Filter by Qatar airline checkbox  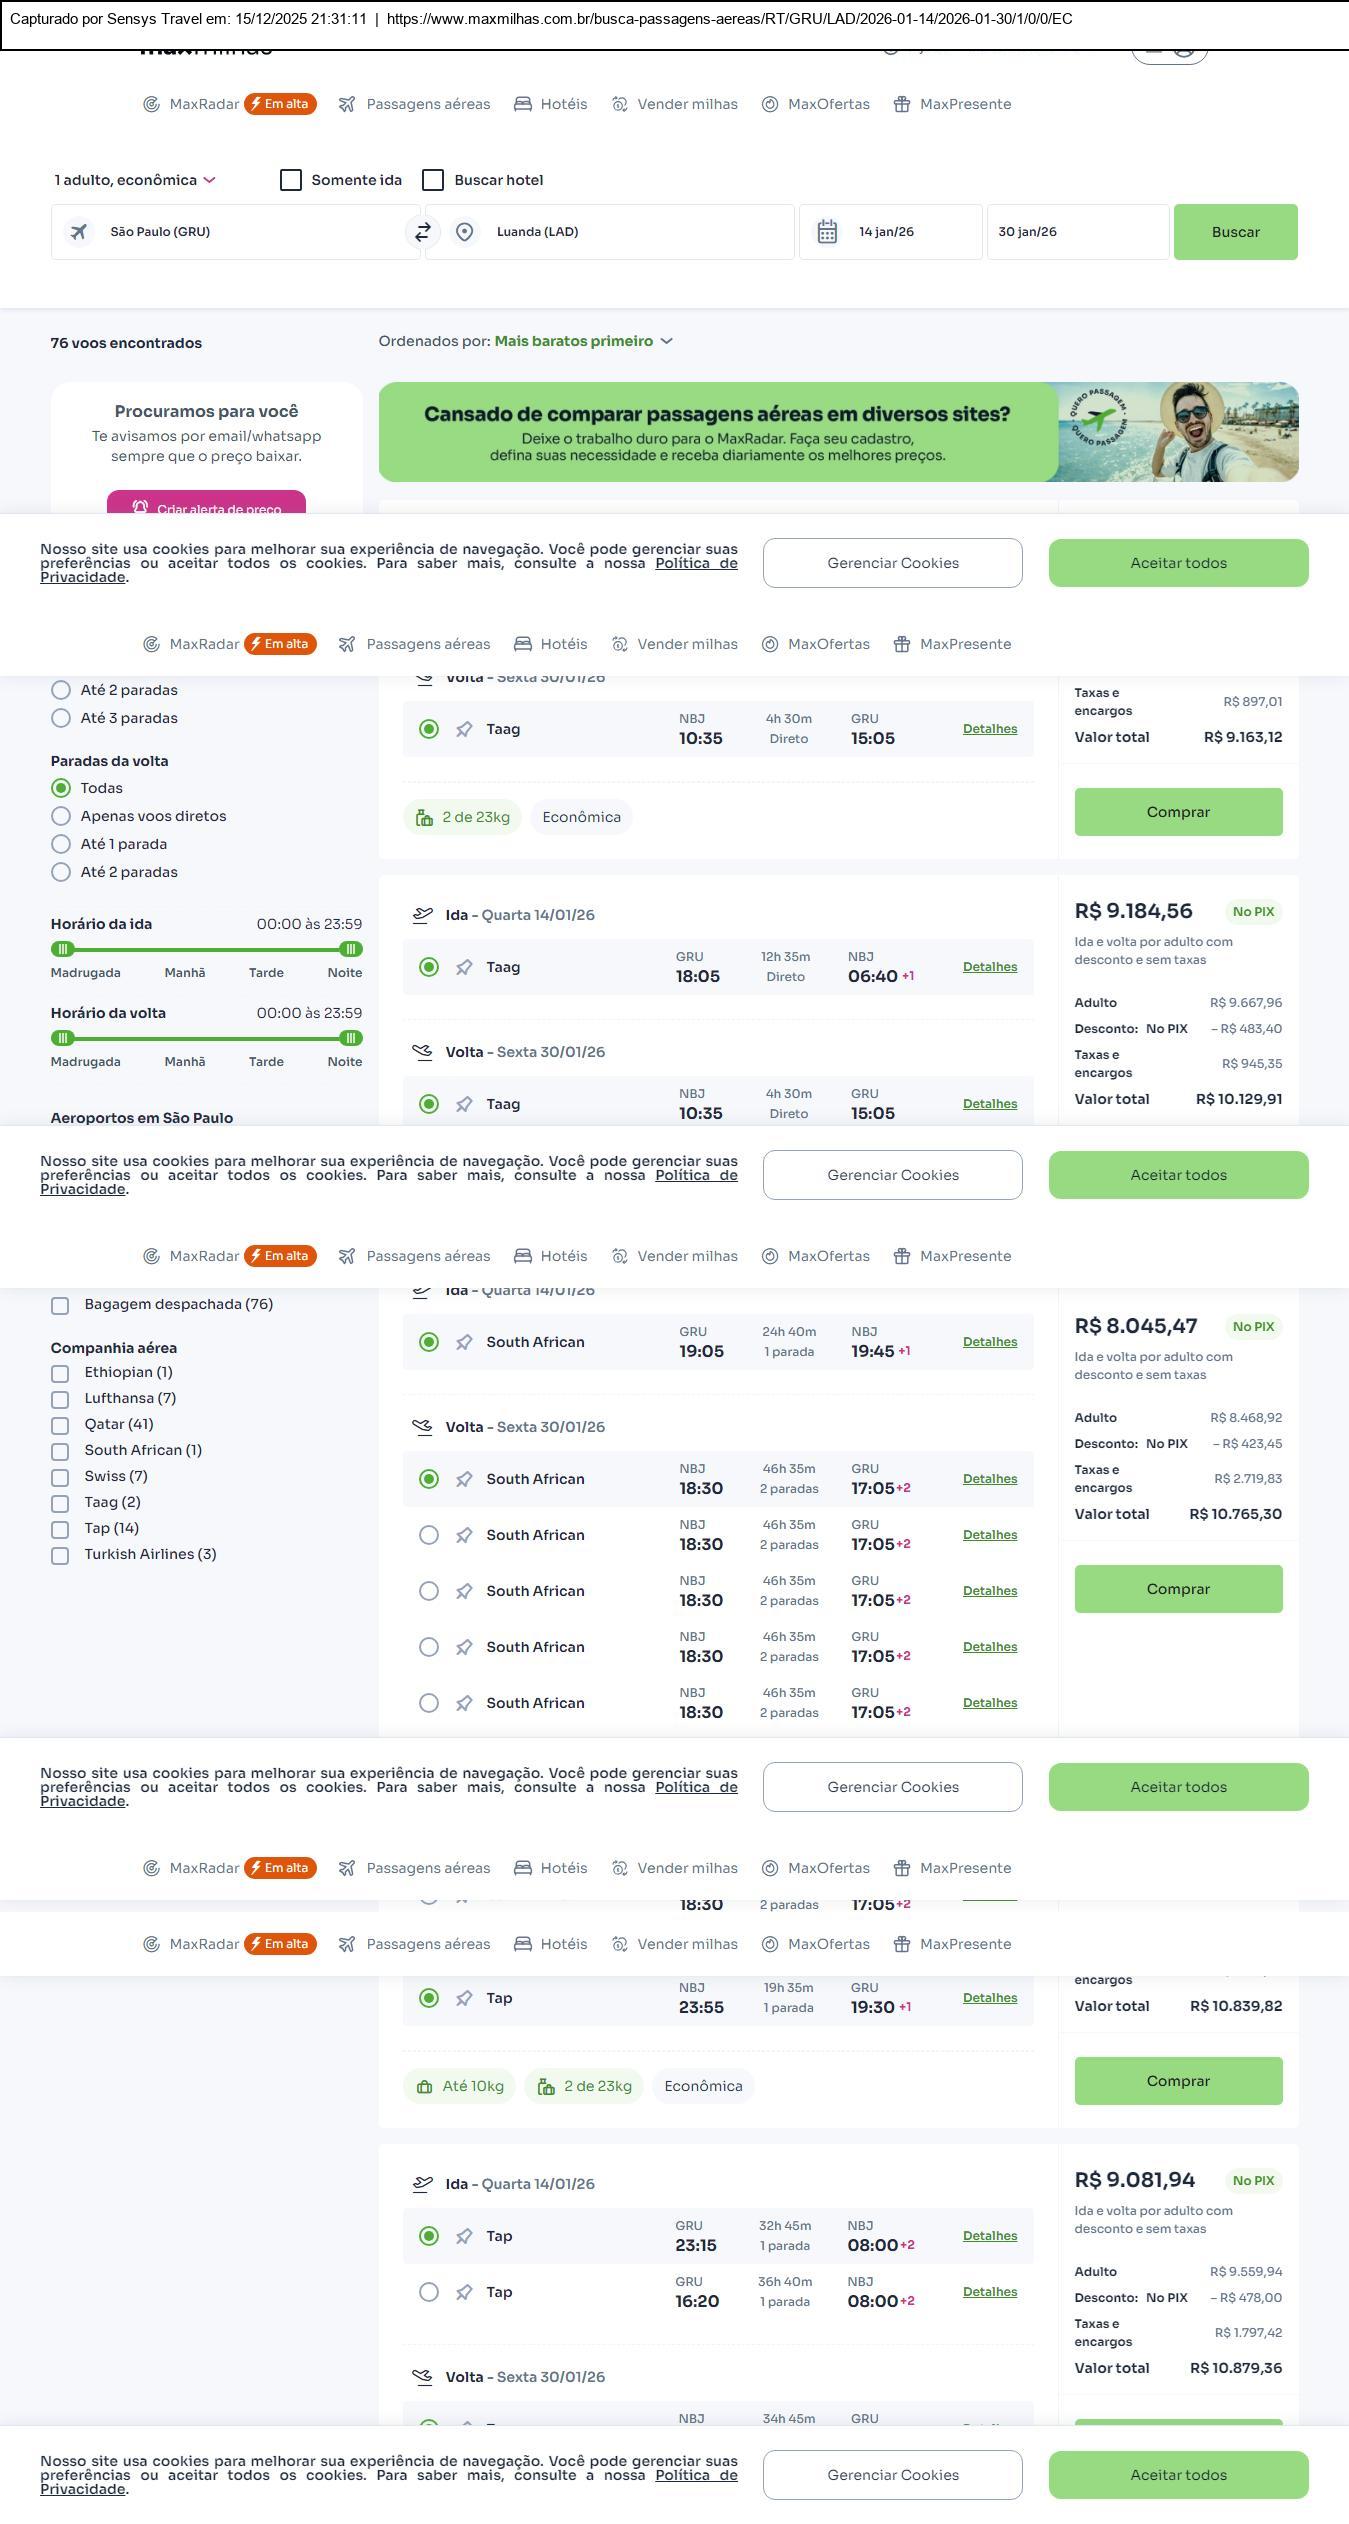click(60, 1425)
